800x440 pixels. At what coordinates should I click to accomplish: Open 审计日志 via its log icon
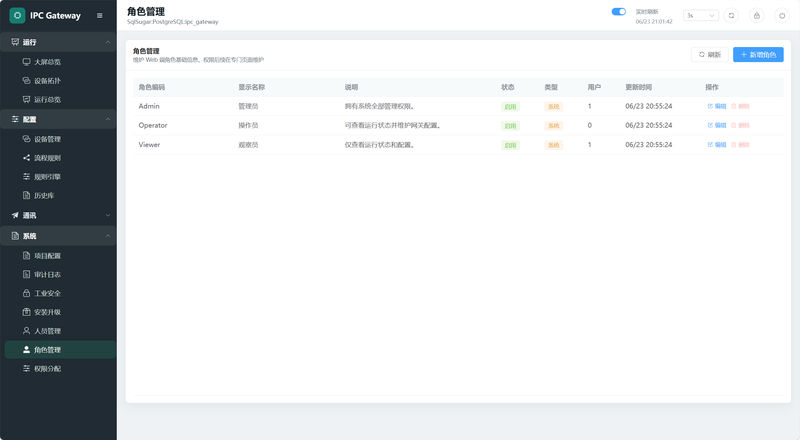tap(27, 275)
